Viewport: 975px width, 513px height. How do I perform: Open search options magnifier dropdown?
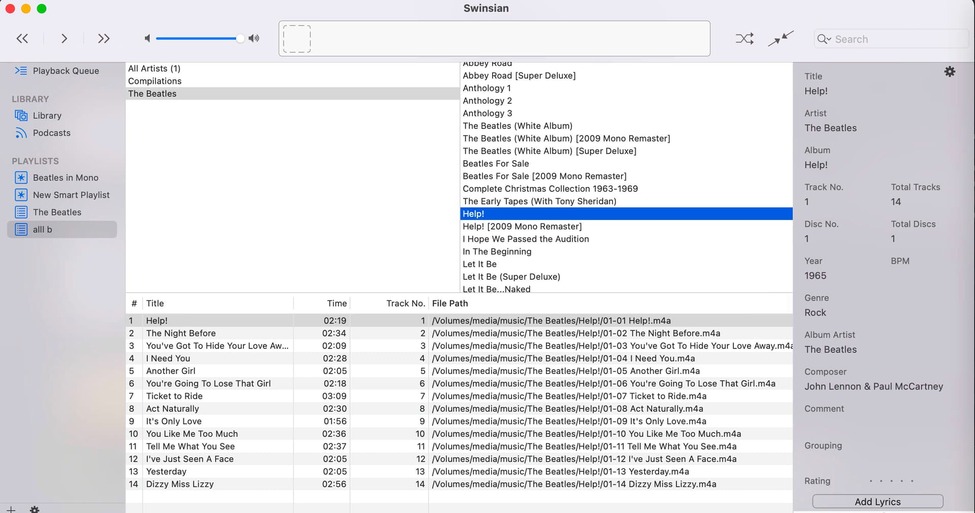tap(825, 39)
